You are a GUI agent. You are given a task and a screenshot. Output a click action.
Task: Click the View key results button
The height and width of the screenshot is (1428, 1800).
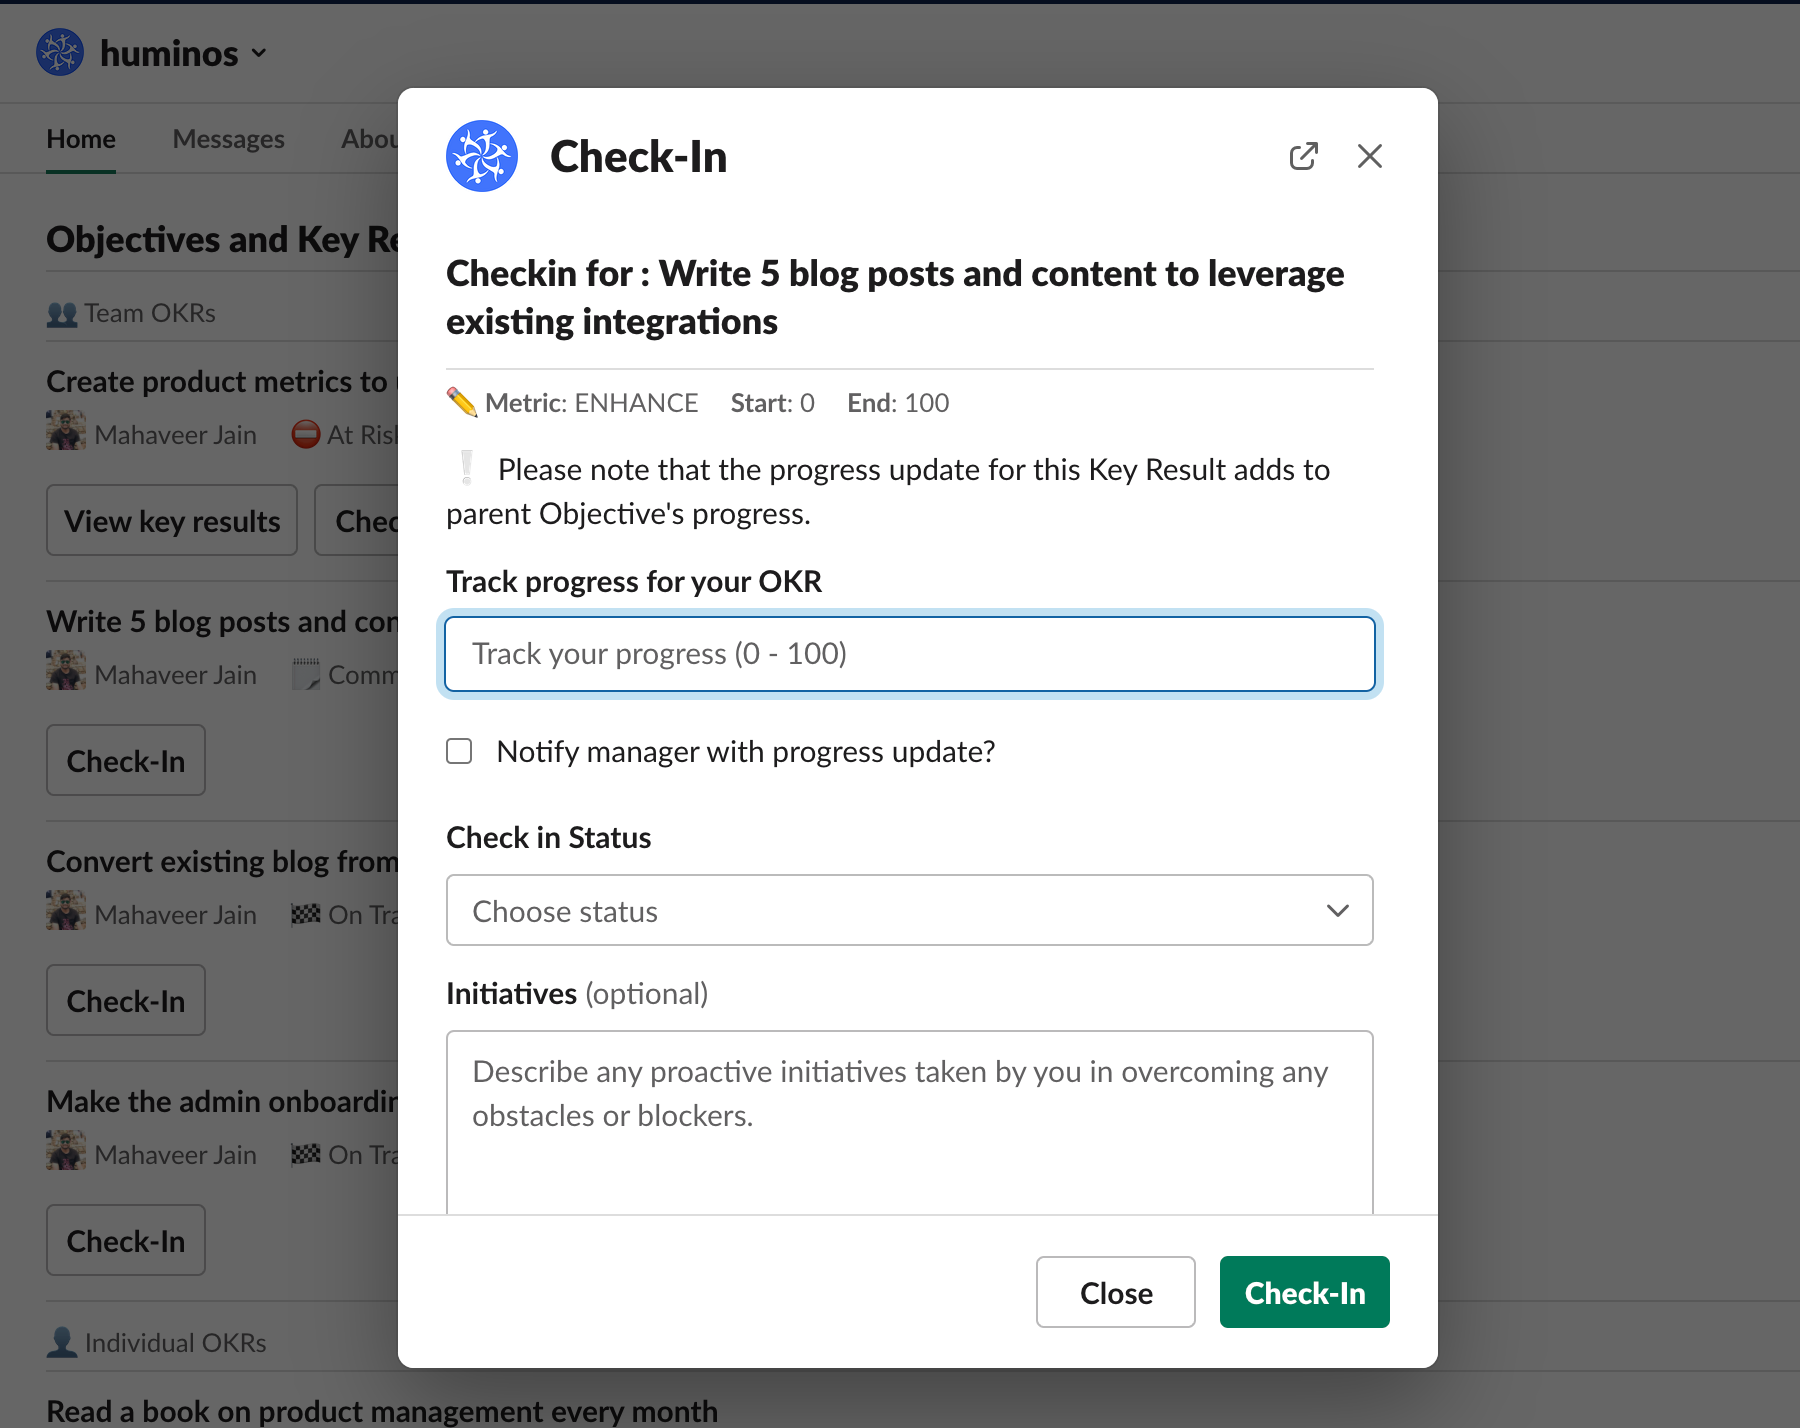pyautogui.click(x=172, y=520)
